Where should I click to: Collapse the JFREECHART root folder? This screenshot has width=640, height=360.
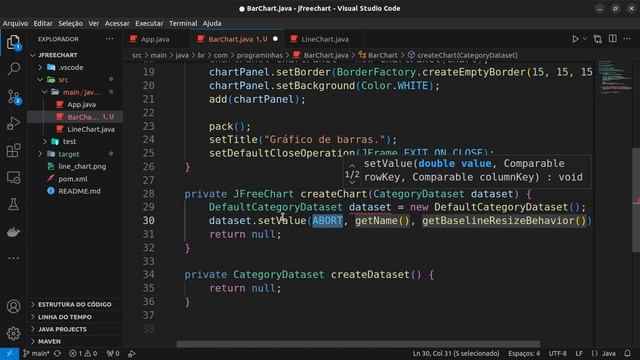[x=33, y=55]
